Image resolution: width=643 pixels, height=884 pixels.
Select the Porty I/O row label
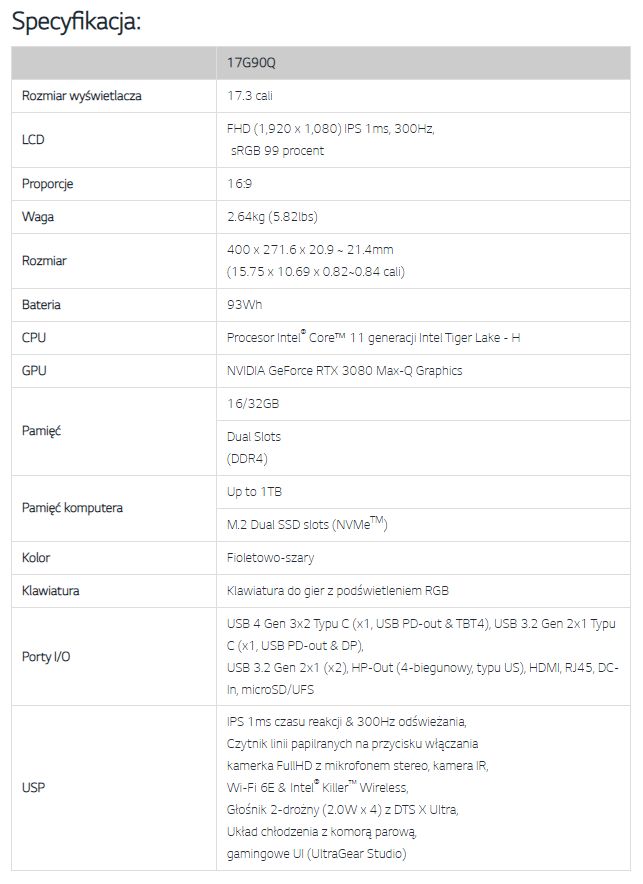[46, 657]
